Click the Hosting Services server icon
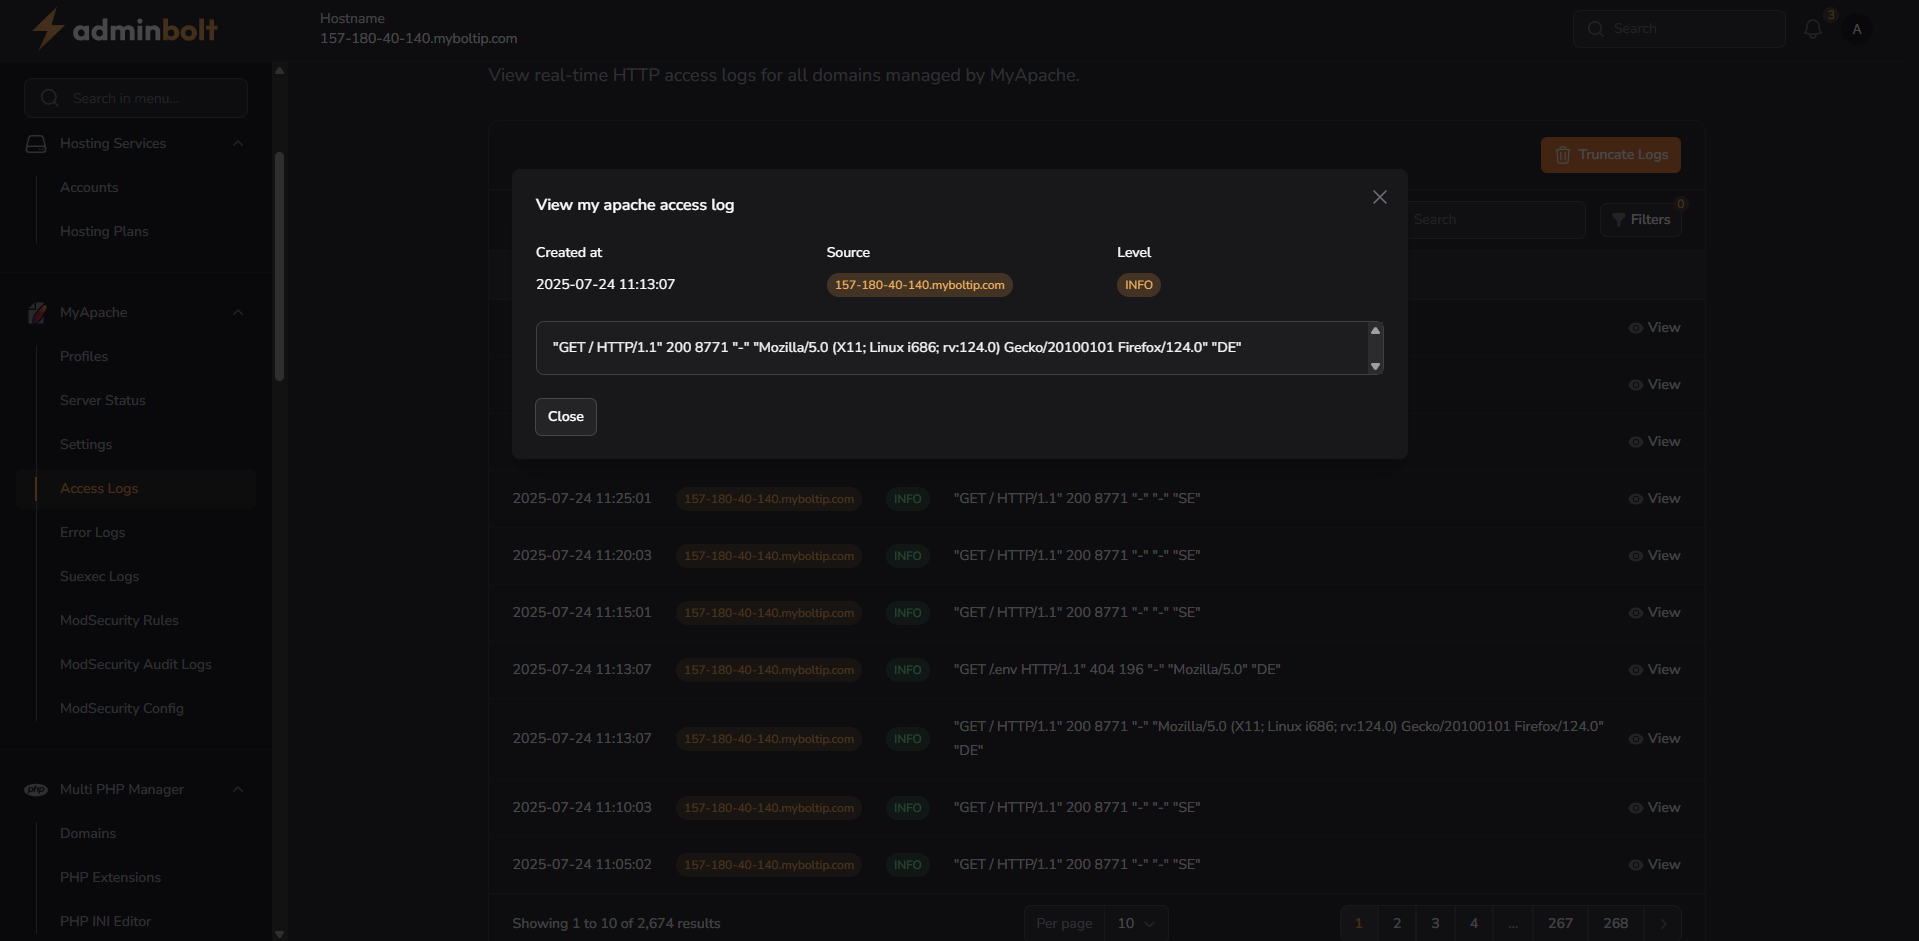The image size is (1919, 941). [37, 143]
